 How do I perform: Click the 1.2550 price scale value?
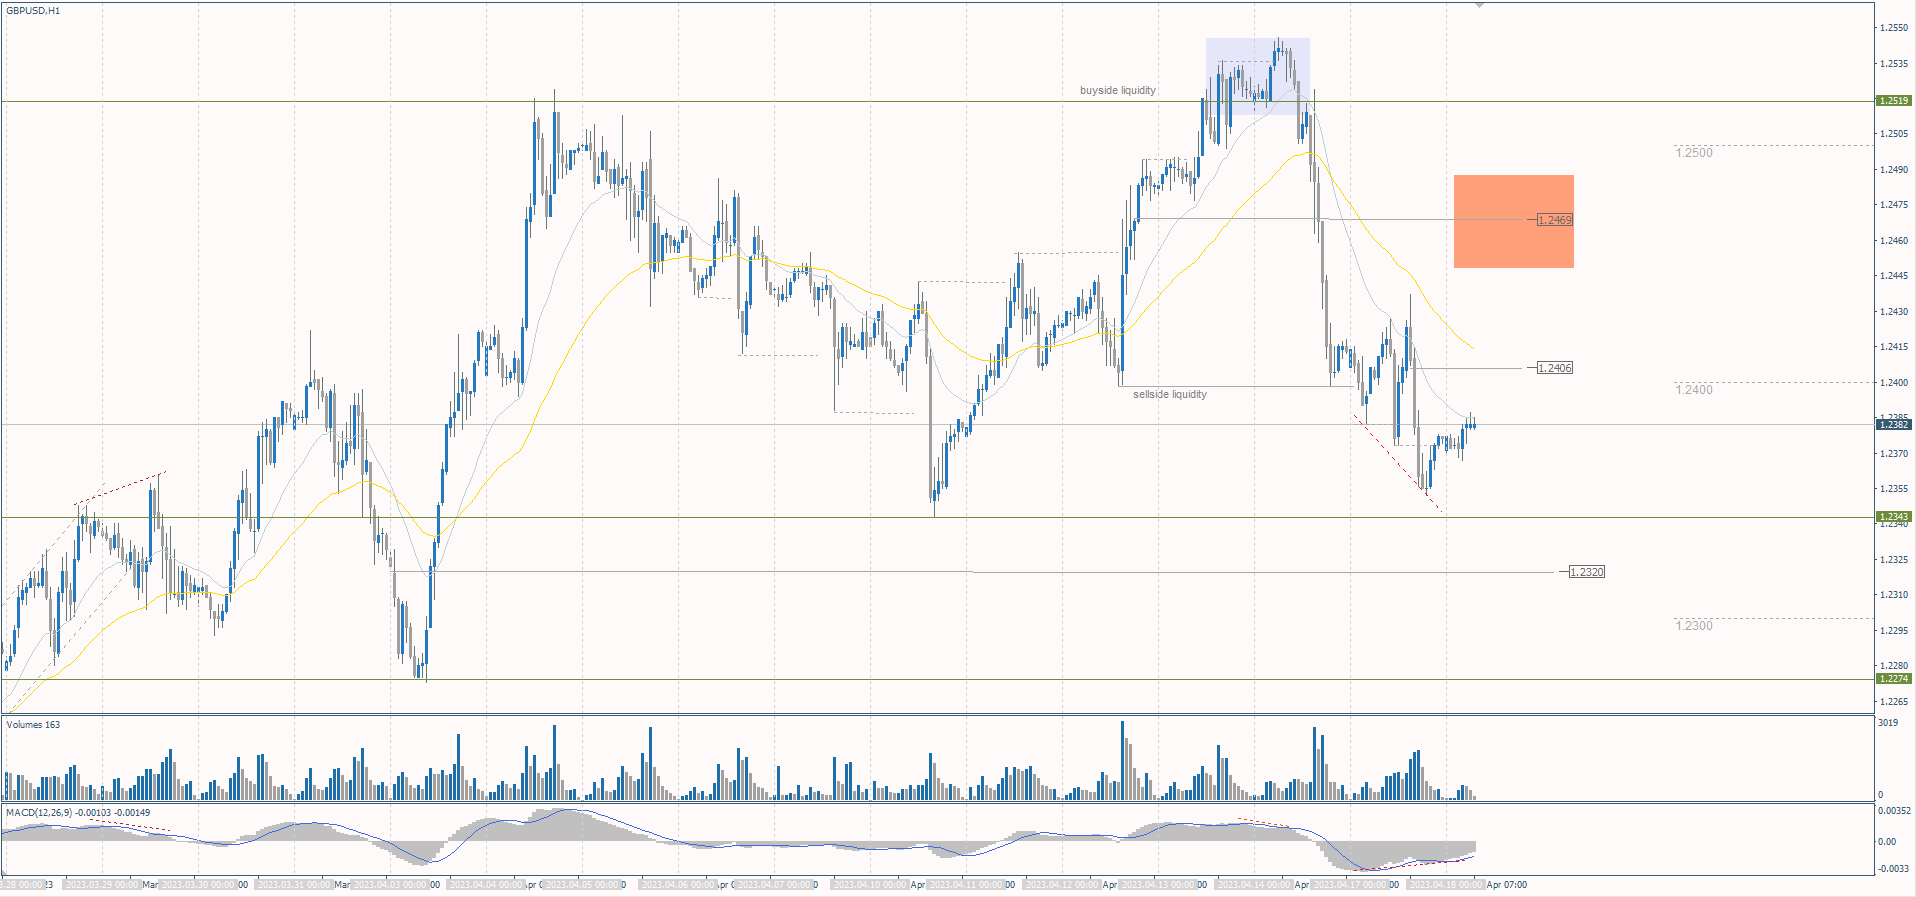1893,28
